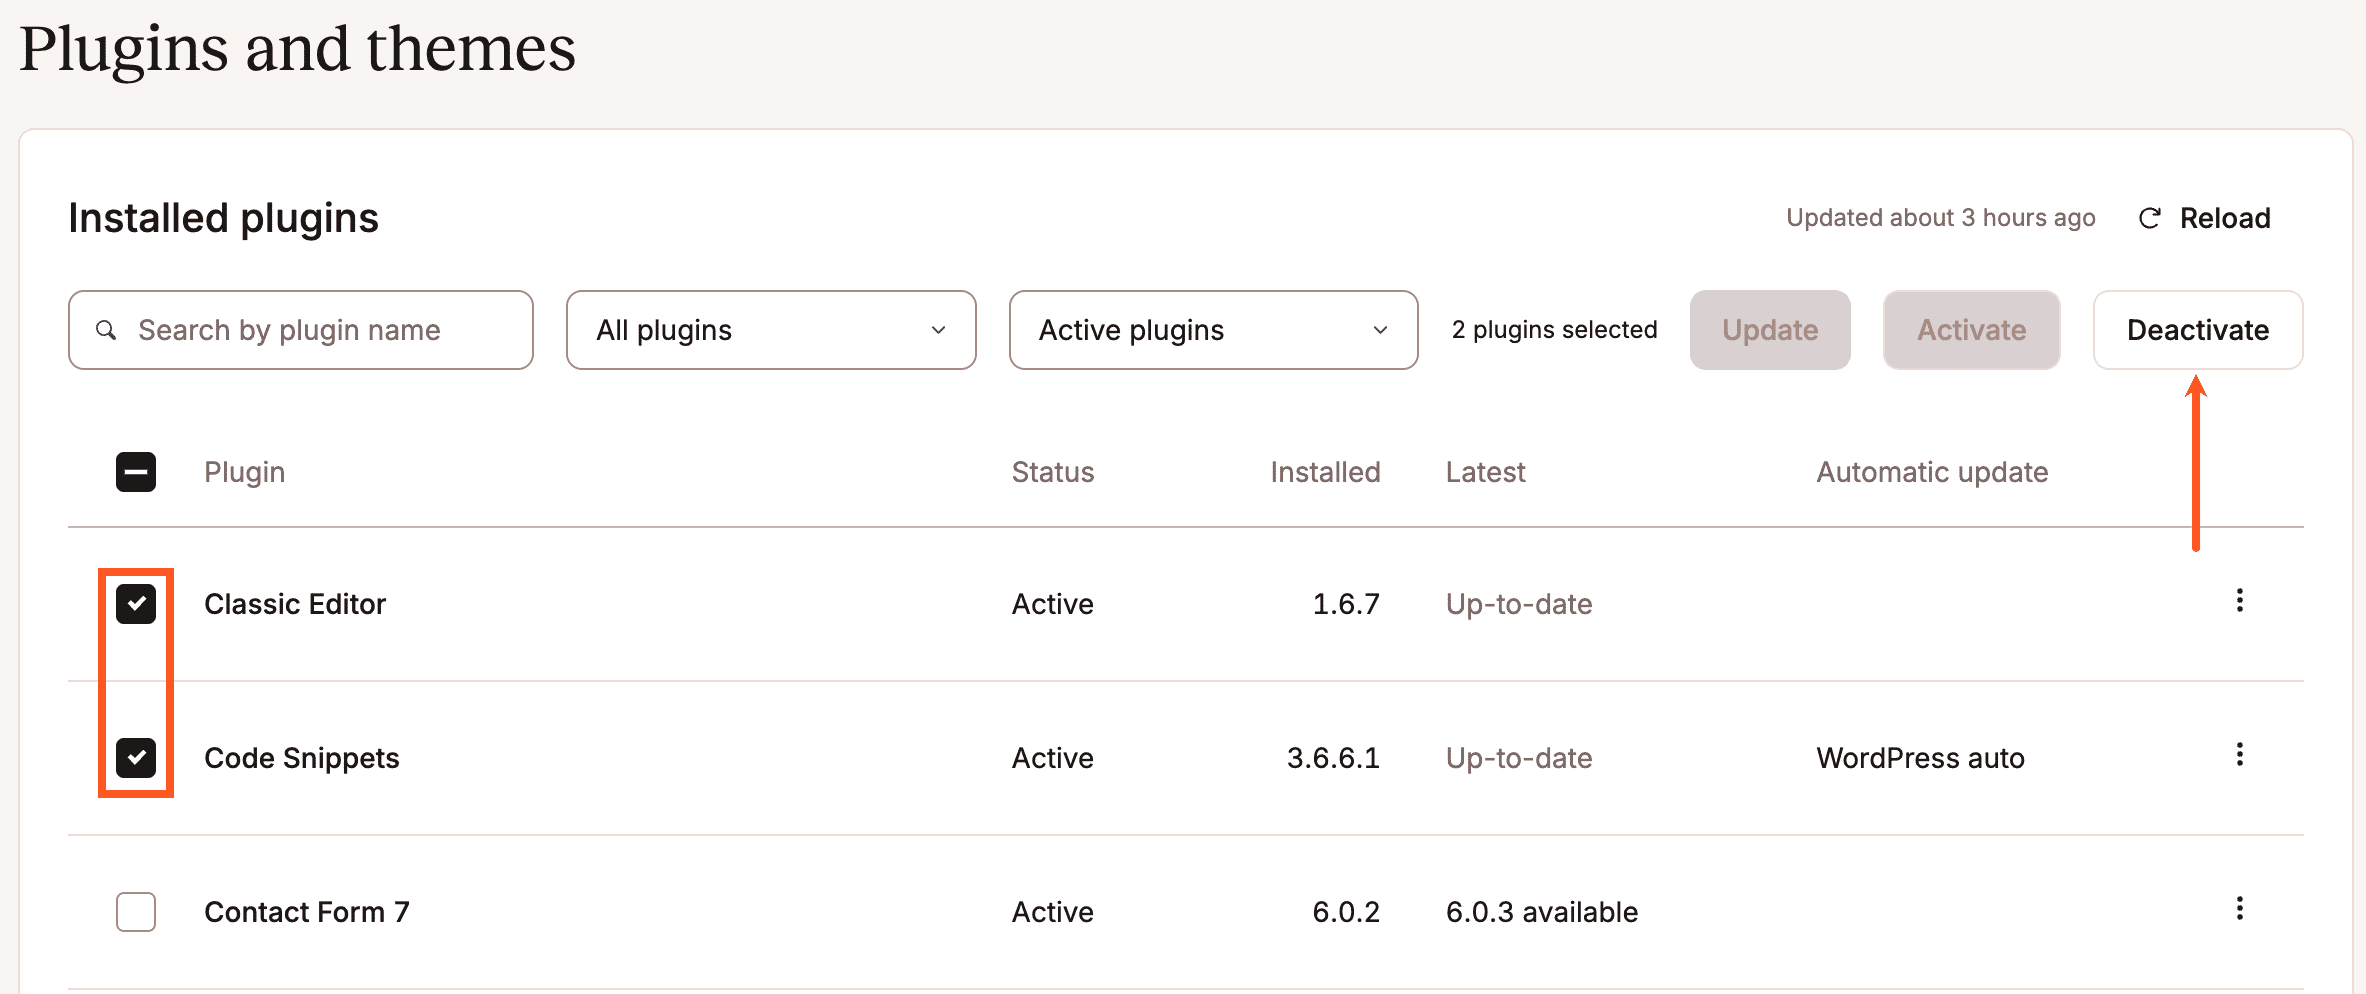The width and height of the screenshot is (2366, 994).
Task: Click the Reload link
Action: [x=2224, y=218]
